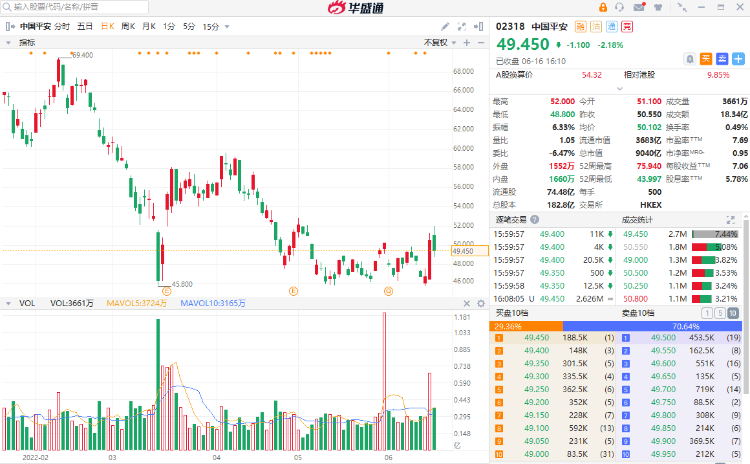Select the pencil drawing tool above chart
750x464 pixels.
pos(445,26)
